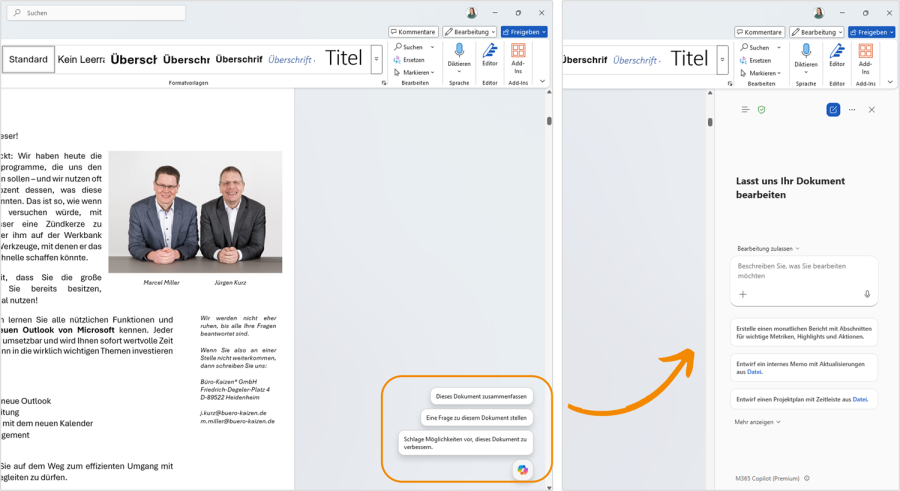Image resolution: width=900 pixels, height=491 pixels.
Task: Choose internes Memo prompt suggestion
Action: [x=804, y=368]
